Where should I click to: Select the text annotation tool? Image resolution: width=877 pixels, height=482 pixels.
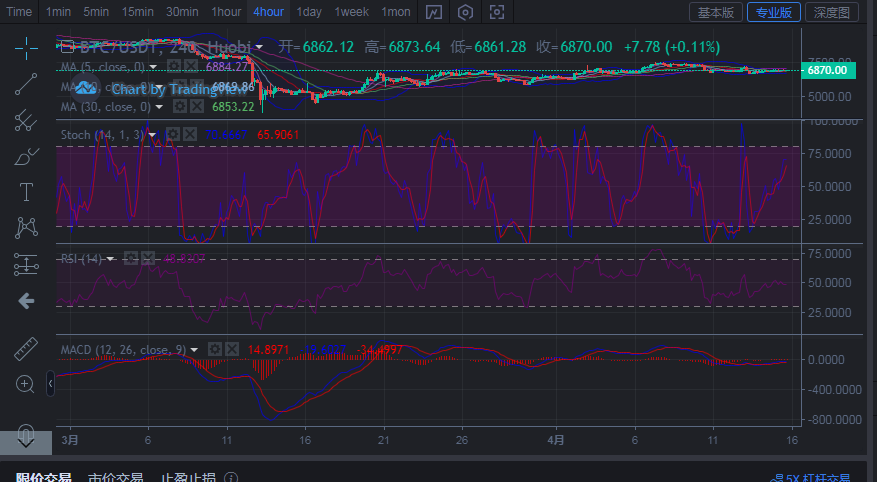click(x=26, y=191)
